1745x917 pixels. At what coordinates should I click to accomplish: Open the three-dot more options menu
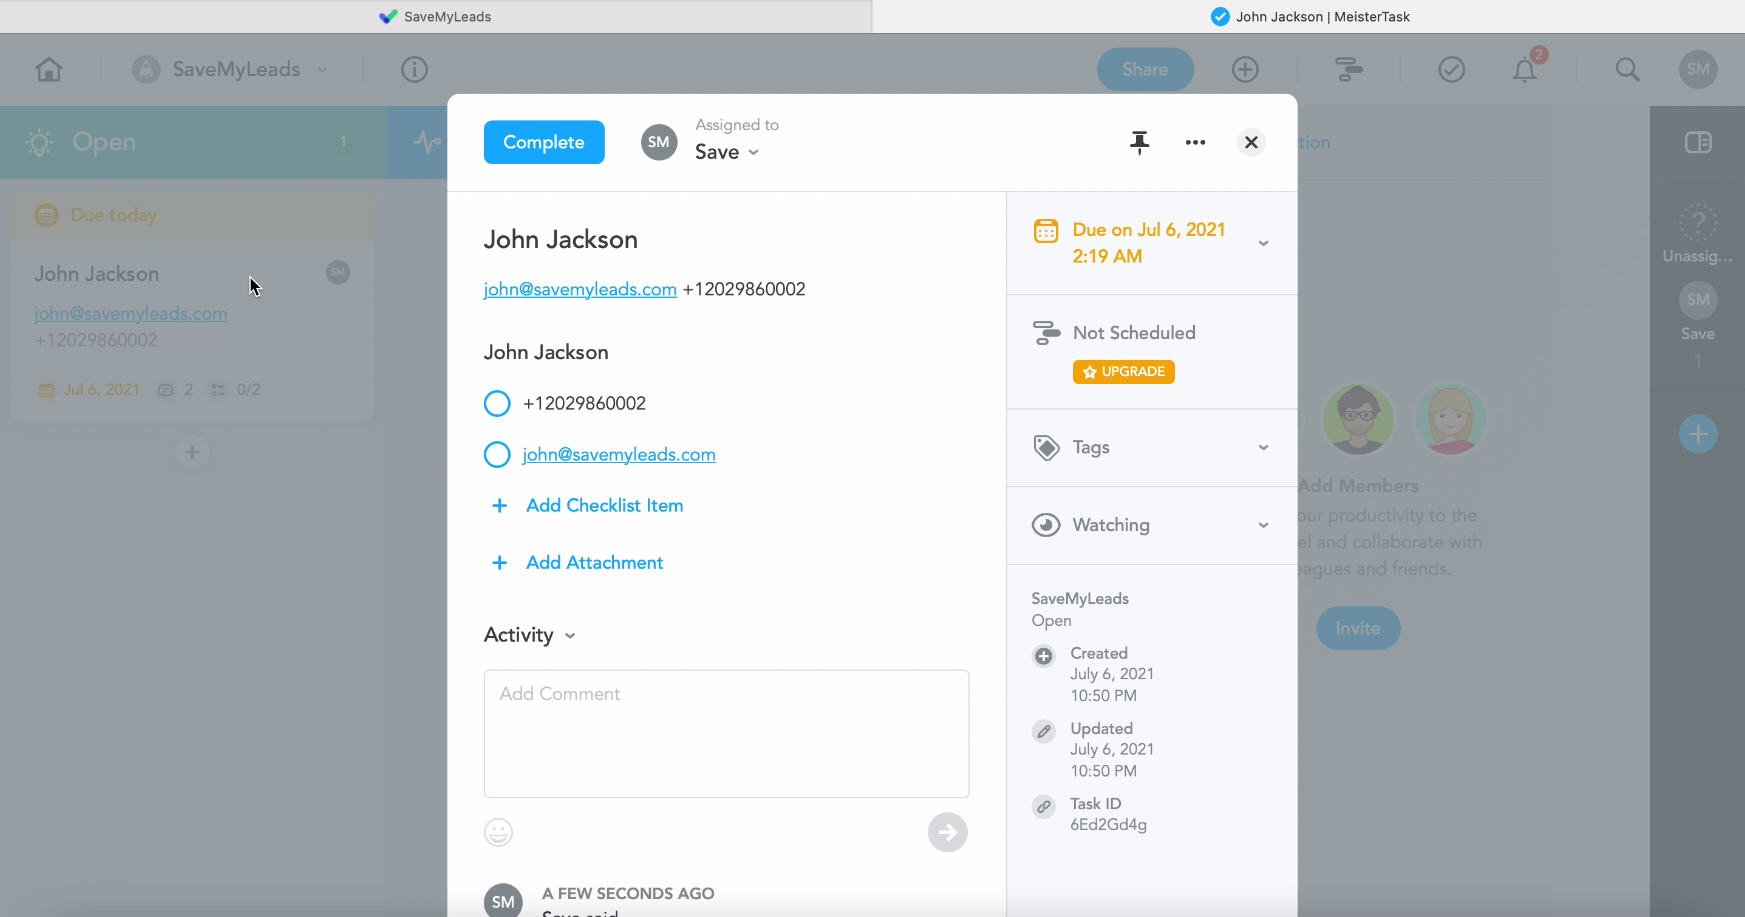1195,142
